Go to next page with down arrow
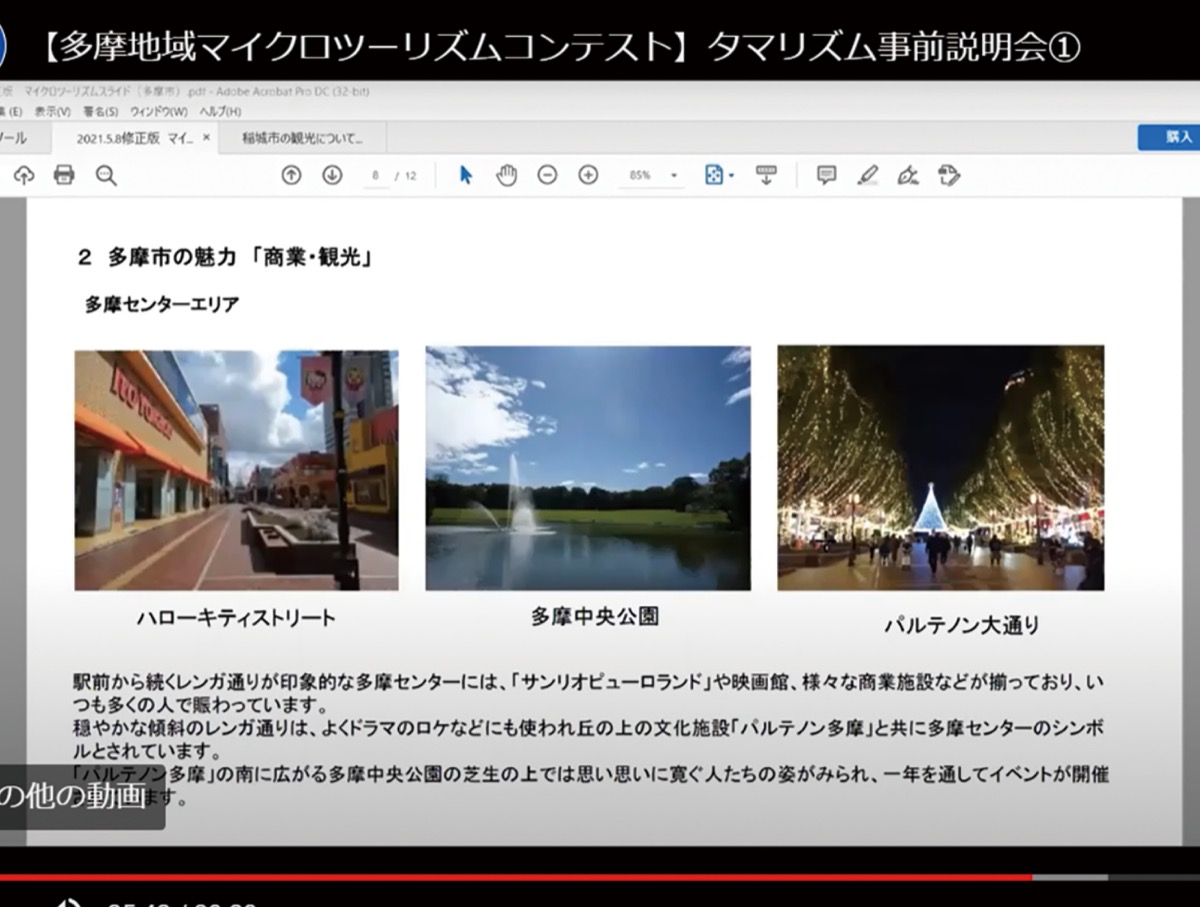 (332, 175)
